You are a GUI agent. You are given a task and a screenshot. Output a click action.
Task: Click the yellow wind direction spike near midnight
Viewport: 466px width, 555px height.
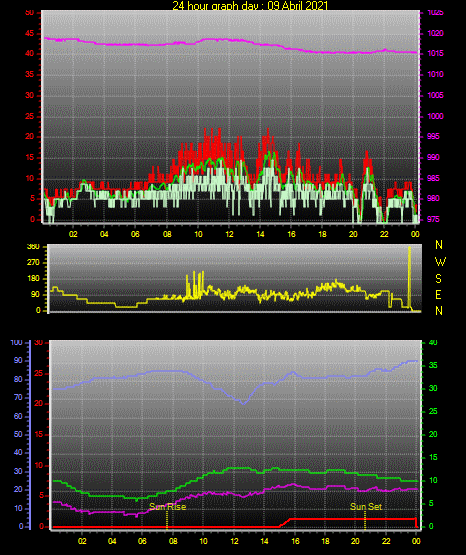409,278
